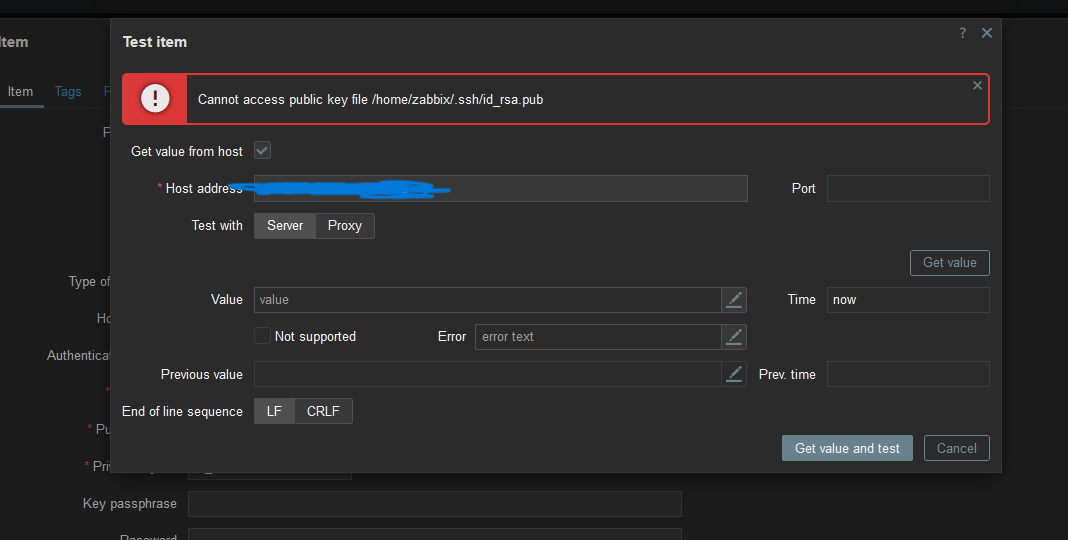
Task: Click the error text about id_rsa.pub
Action: (x=371, y=99)
